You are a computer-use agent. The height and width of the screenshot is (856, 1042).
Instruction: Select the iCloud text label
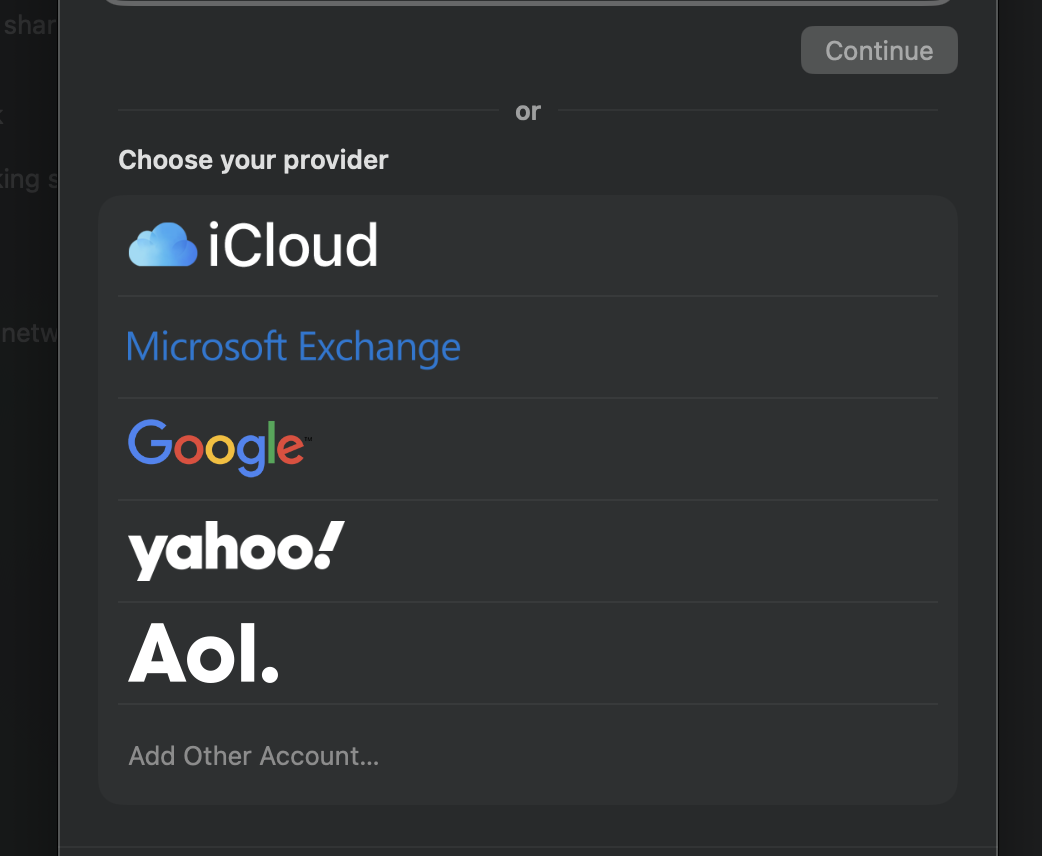pyautogui.click(x=293, y=245)
